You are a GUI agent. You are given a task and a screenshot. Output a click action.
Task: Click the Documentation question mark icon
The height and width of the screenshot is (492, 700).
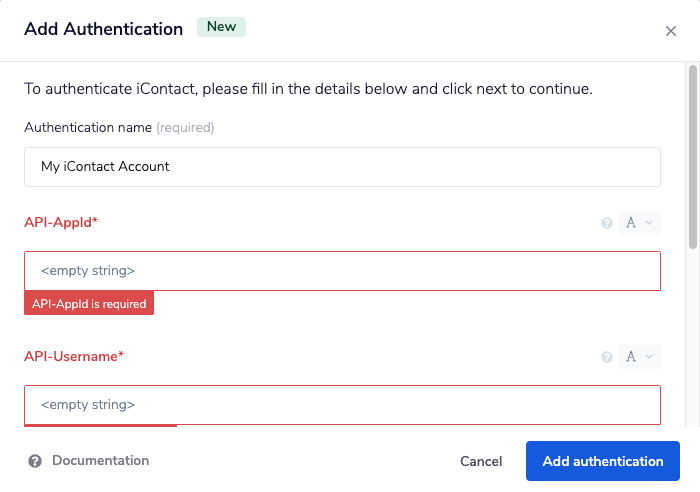click(x=35, y=461)
